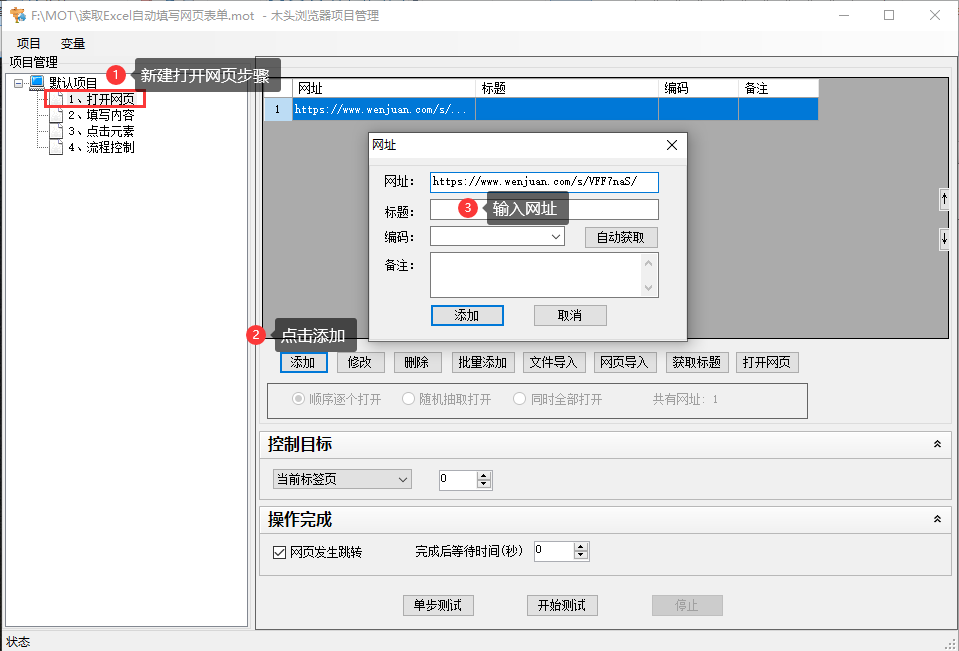
Task: Select the 同时全部打开 radio option
Action: click(519, 397)
